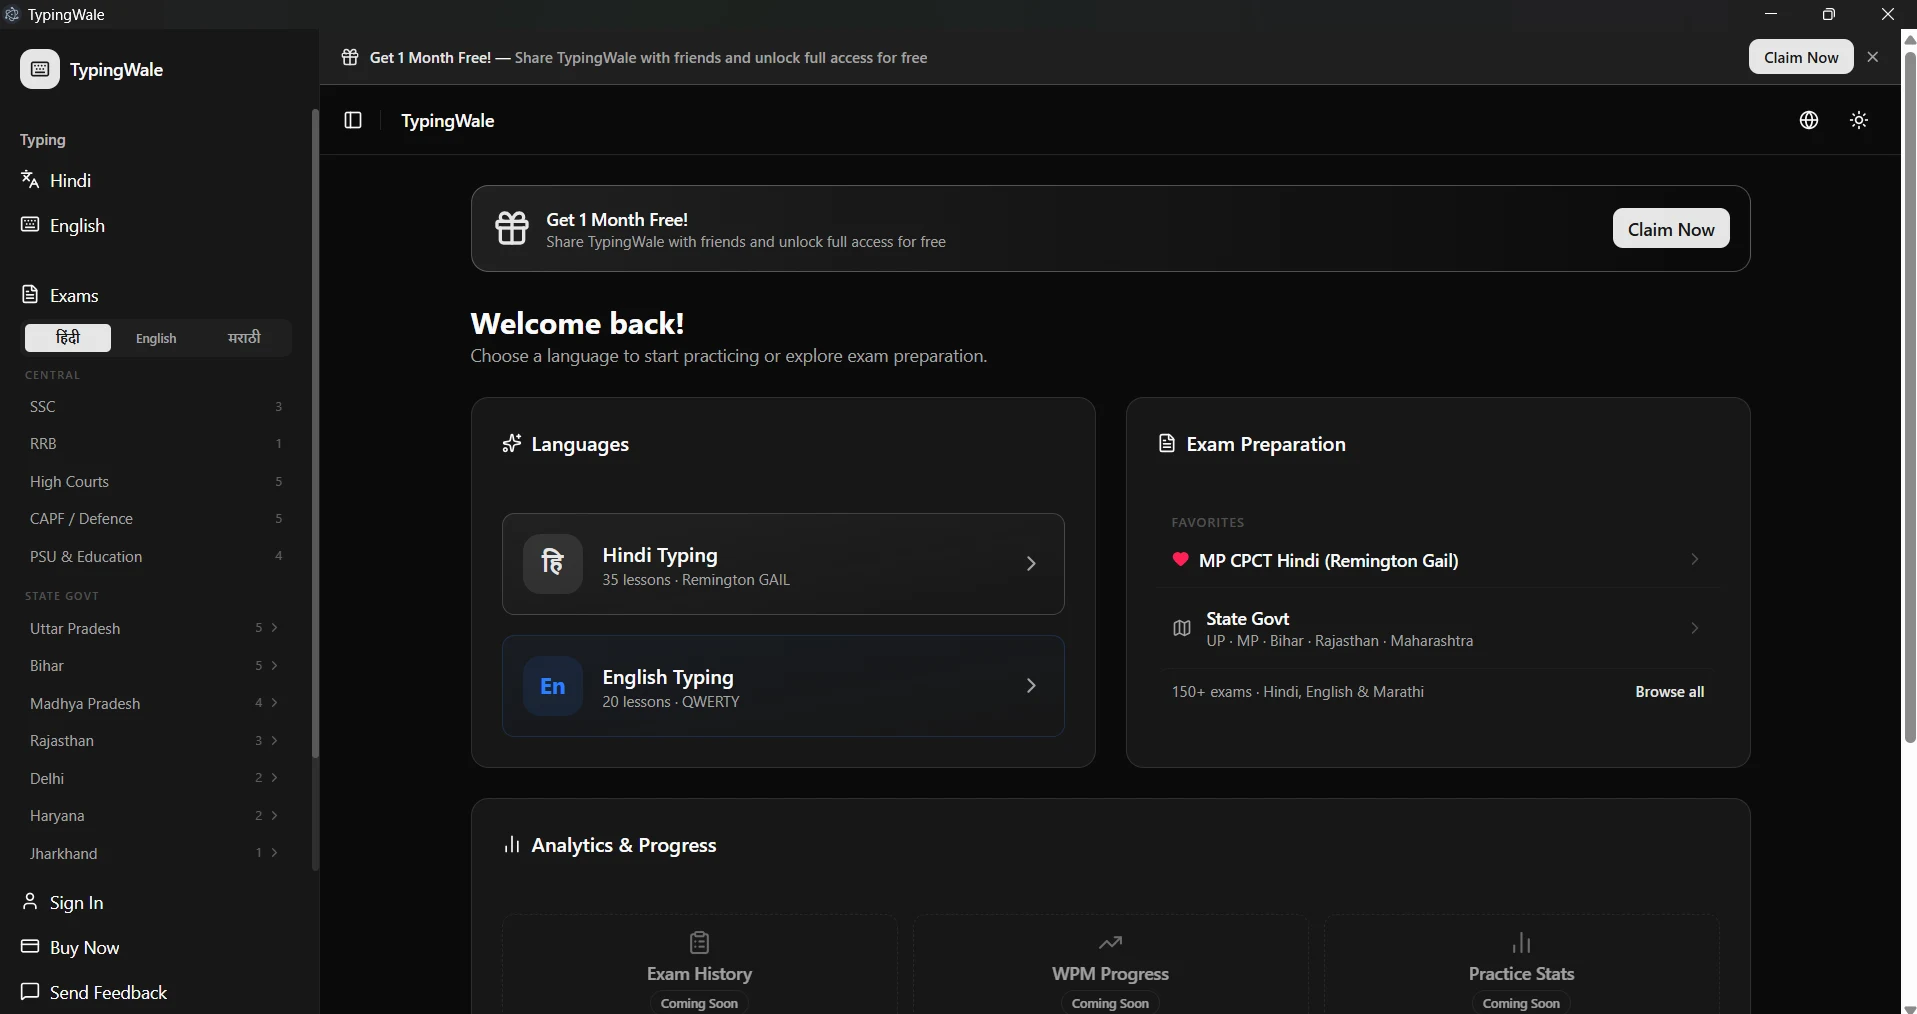Click the gift icon in promo card

click(x=512, y=228)
